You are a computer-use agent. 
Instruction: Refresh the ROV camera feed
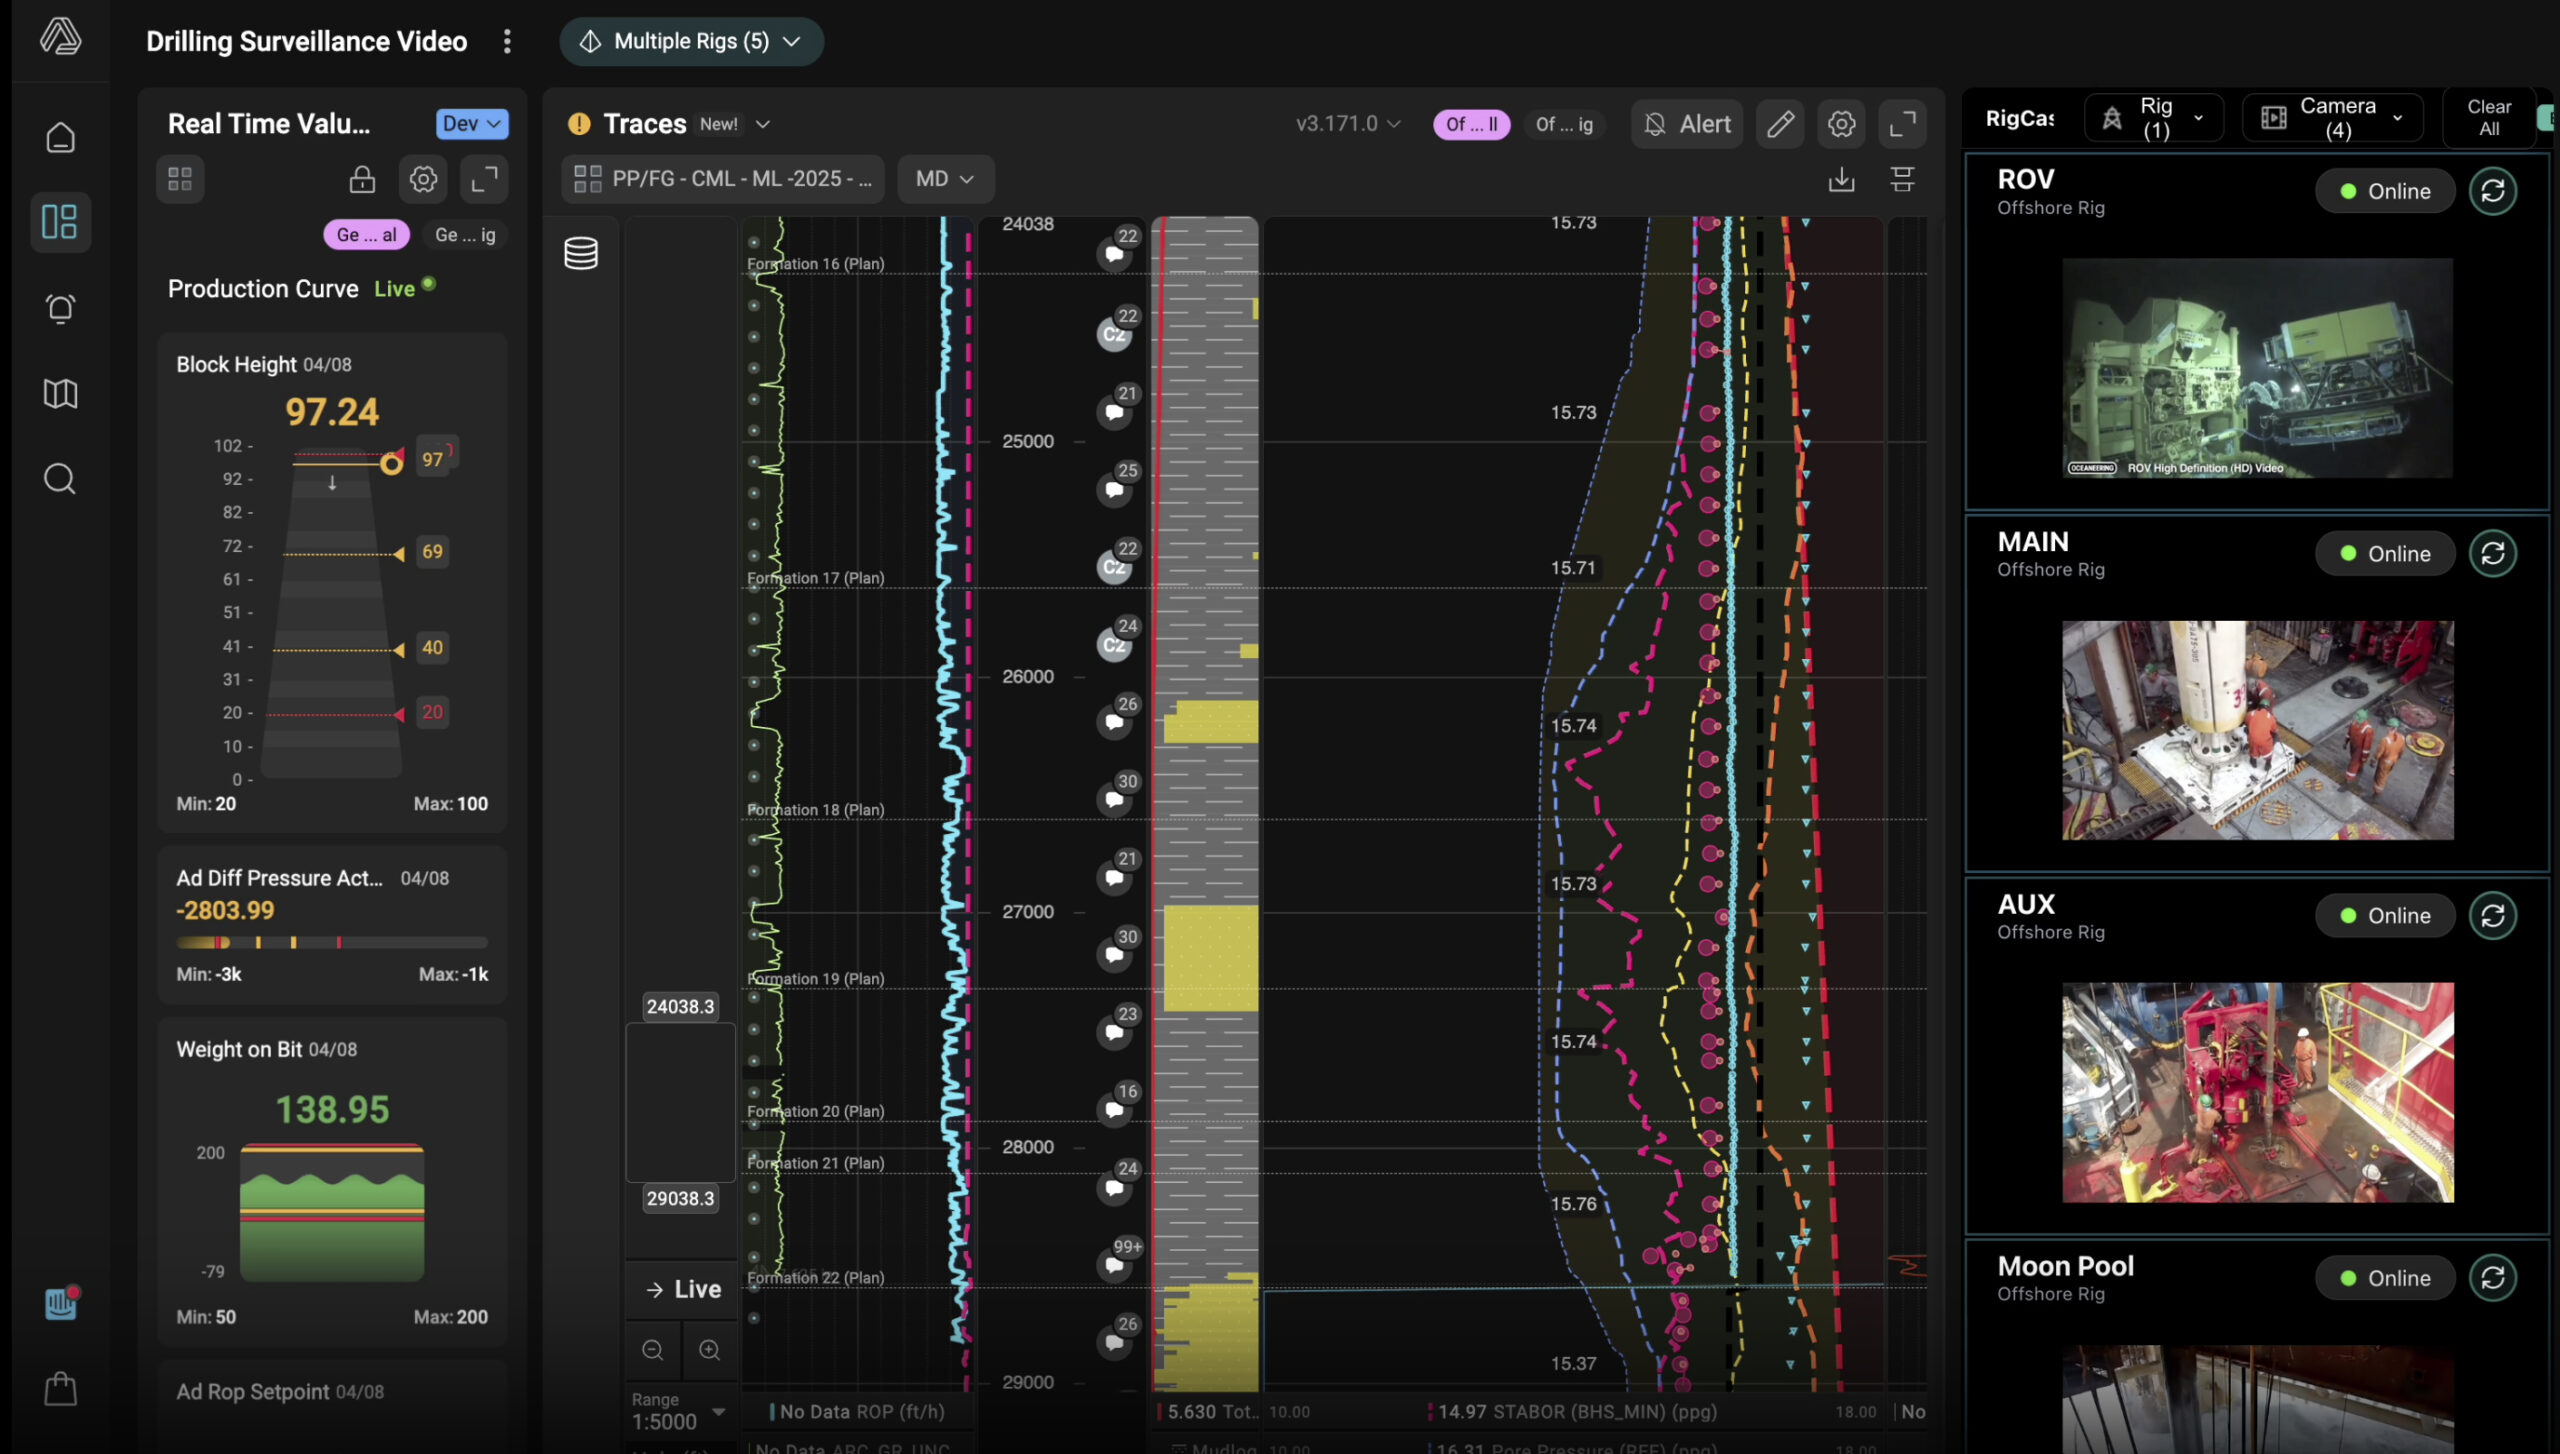click(2493, 191)
